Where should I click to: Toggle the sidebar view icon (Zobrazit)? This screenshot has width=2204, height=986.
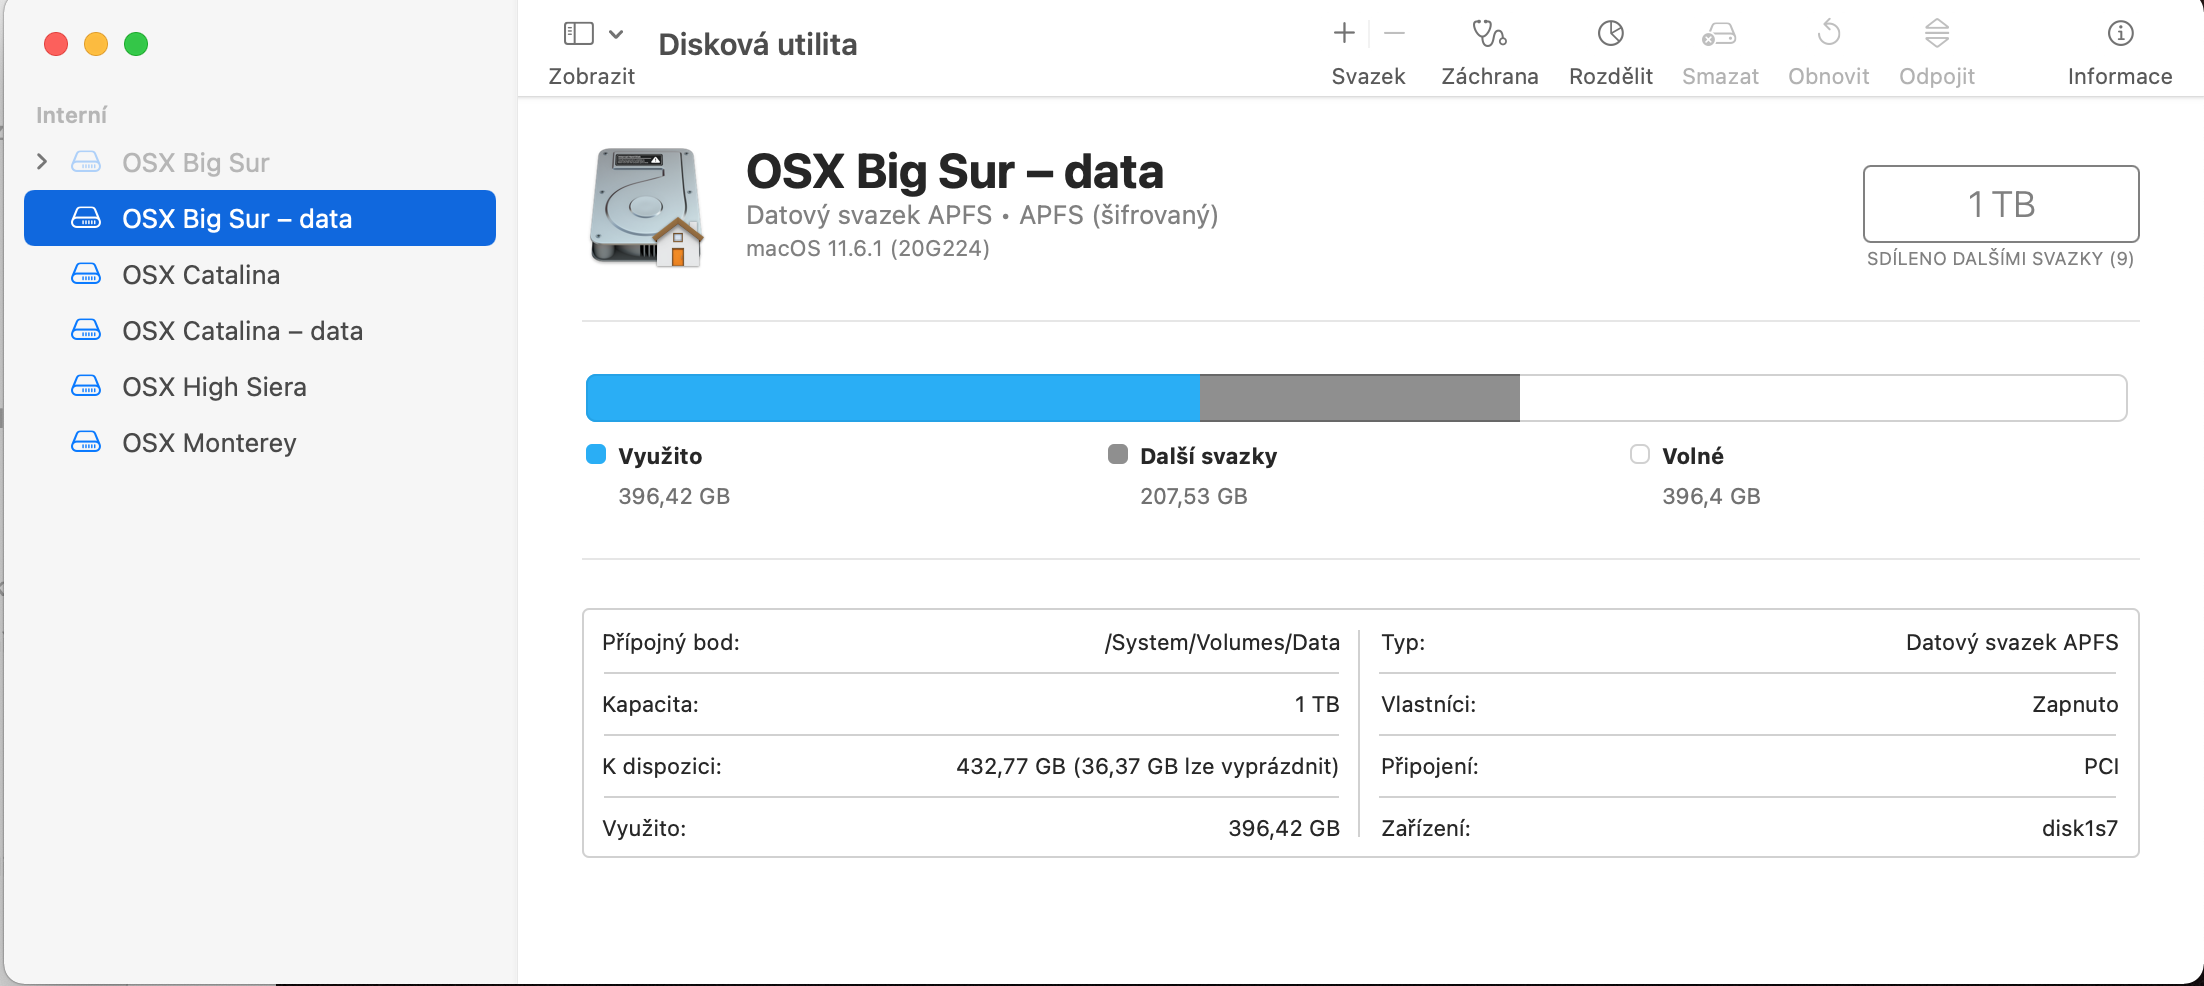(x=579, y=34)
